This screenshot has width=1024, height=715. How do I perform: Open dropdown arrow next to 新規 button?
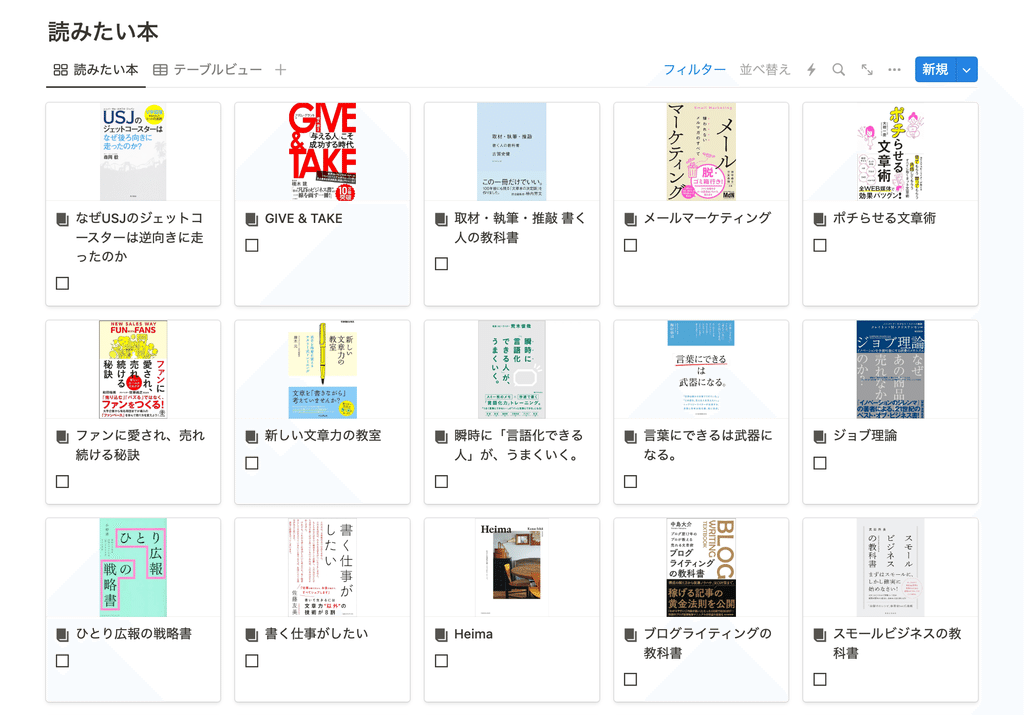click(967, 69)
